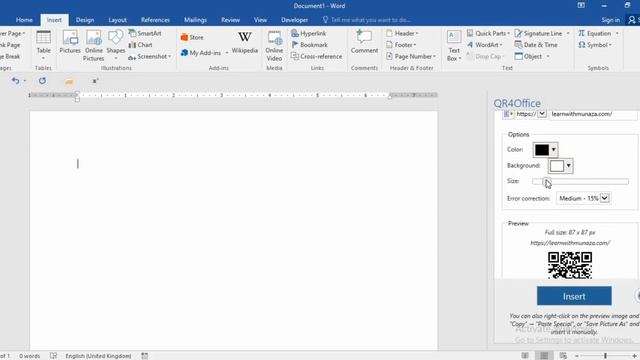Click Sign in at top right
The image size is (640, 360).
pos(610,20)
